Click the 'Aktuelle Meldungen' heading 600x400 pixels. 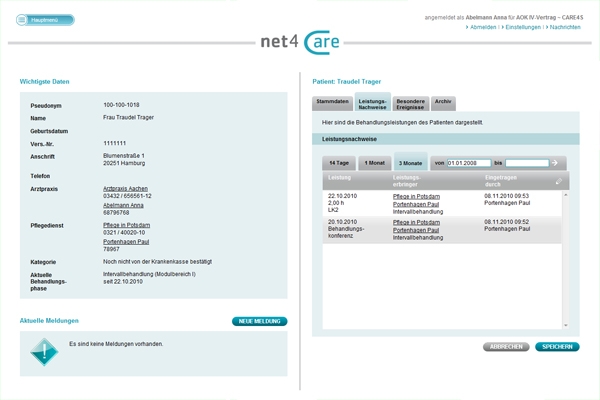pos(49,321)
